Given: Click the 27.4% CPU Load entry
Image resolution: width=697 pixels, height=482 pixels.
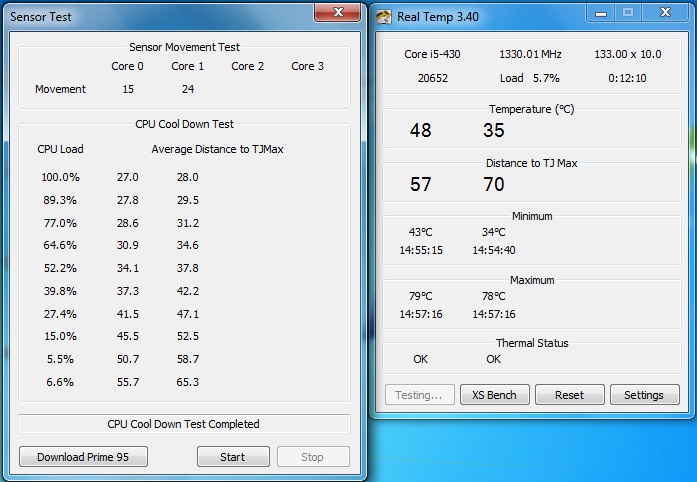Looking at the screenshot, I should 60,314.
